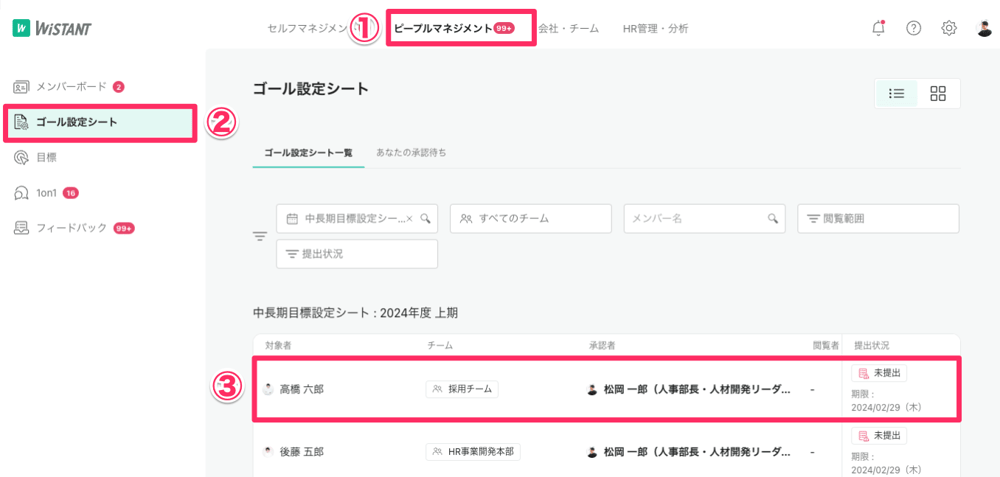Click the notification bell icon
The width and height of the screenshot is (1000, 477).
878,28
